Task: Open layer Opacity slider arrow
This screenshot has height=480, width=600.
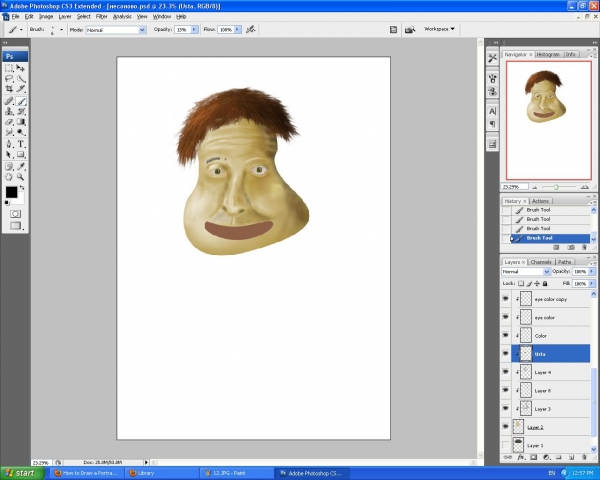Action: [592, 271]
